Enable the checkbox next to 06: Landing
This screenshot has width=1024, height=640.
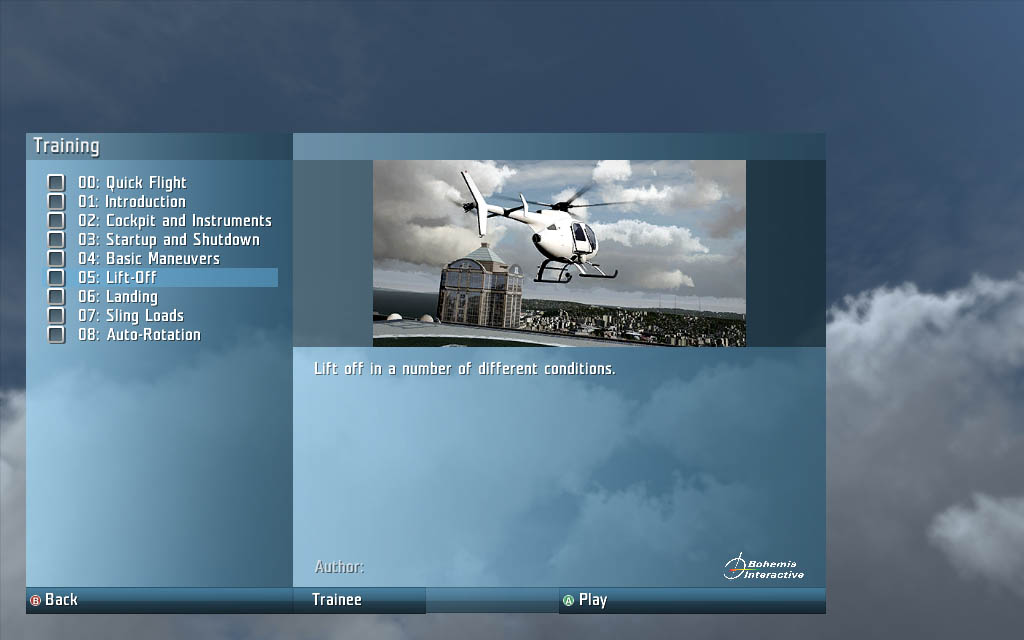tap(56, 297)
